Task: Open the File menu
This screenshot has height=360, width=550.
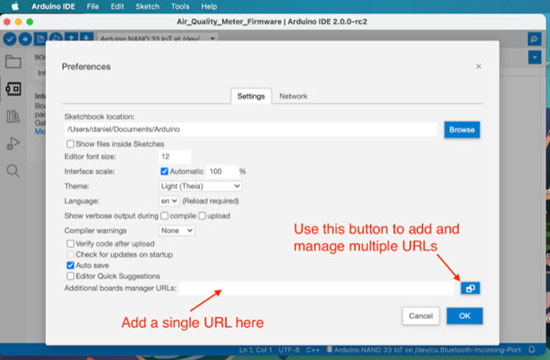Action: click(x=93, y=6)
